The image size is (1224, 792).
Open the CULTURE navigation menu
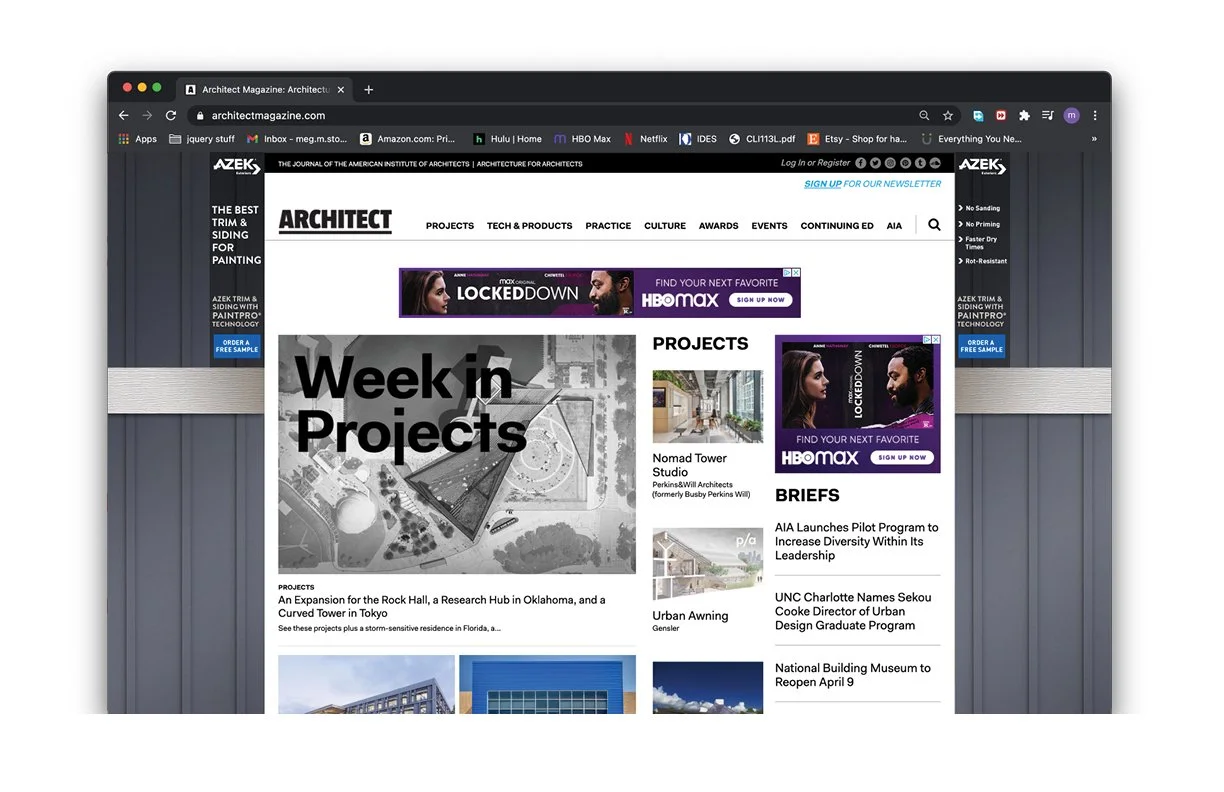point(665,226)
